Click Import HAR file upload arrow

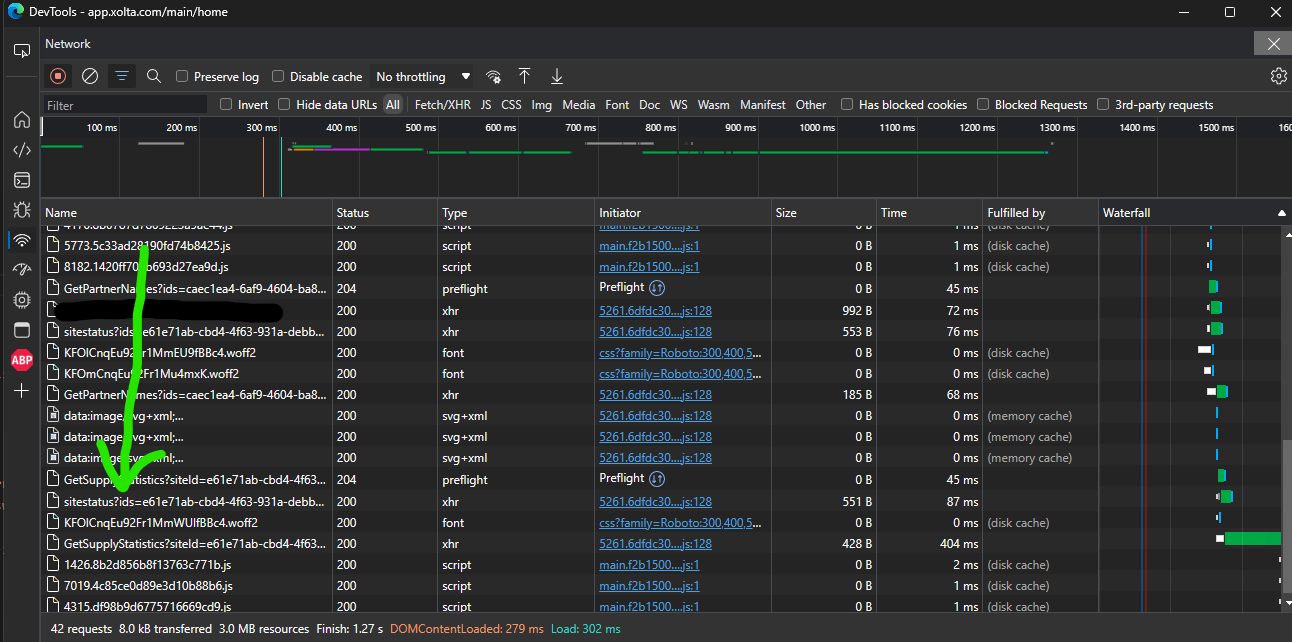[524, 76]
